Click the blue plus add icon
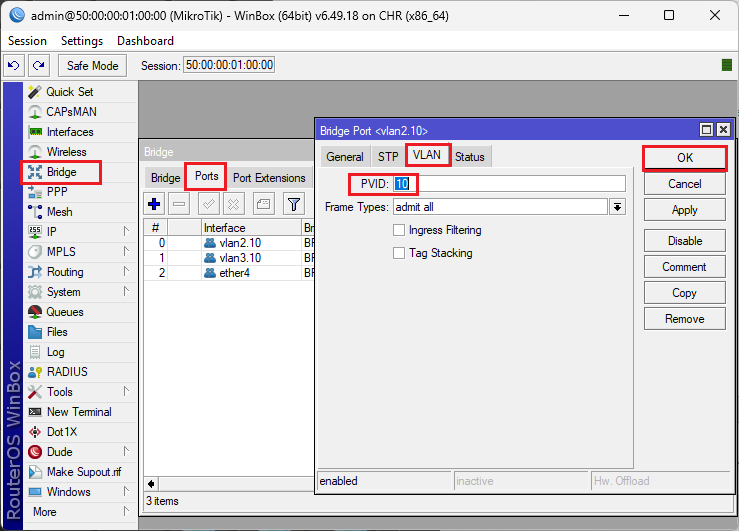Screen dimensions: 739x531 click(x=154, y=204)
